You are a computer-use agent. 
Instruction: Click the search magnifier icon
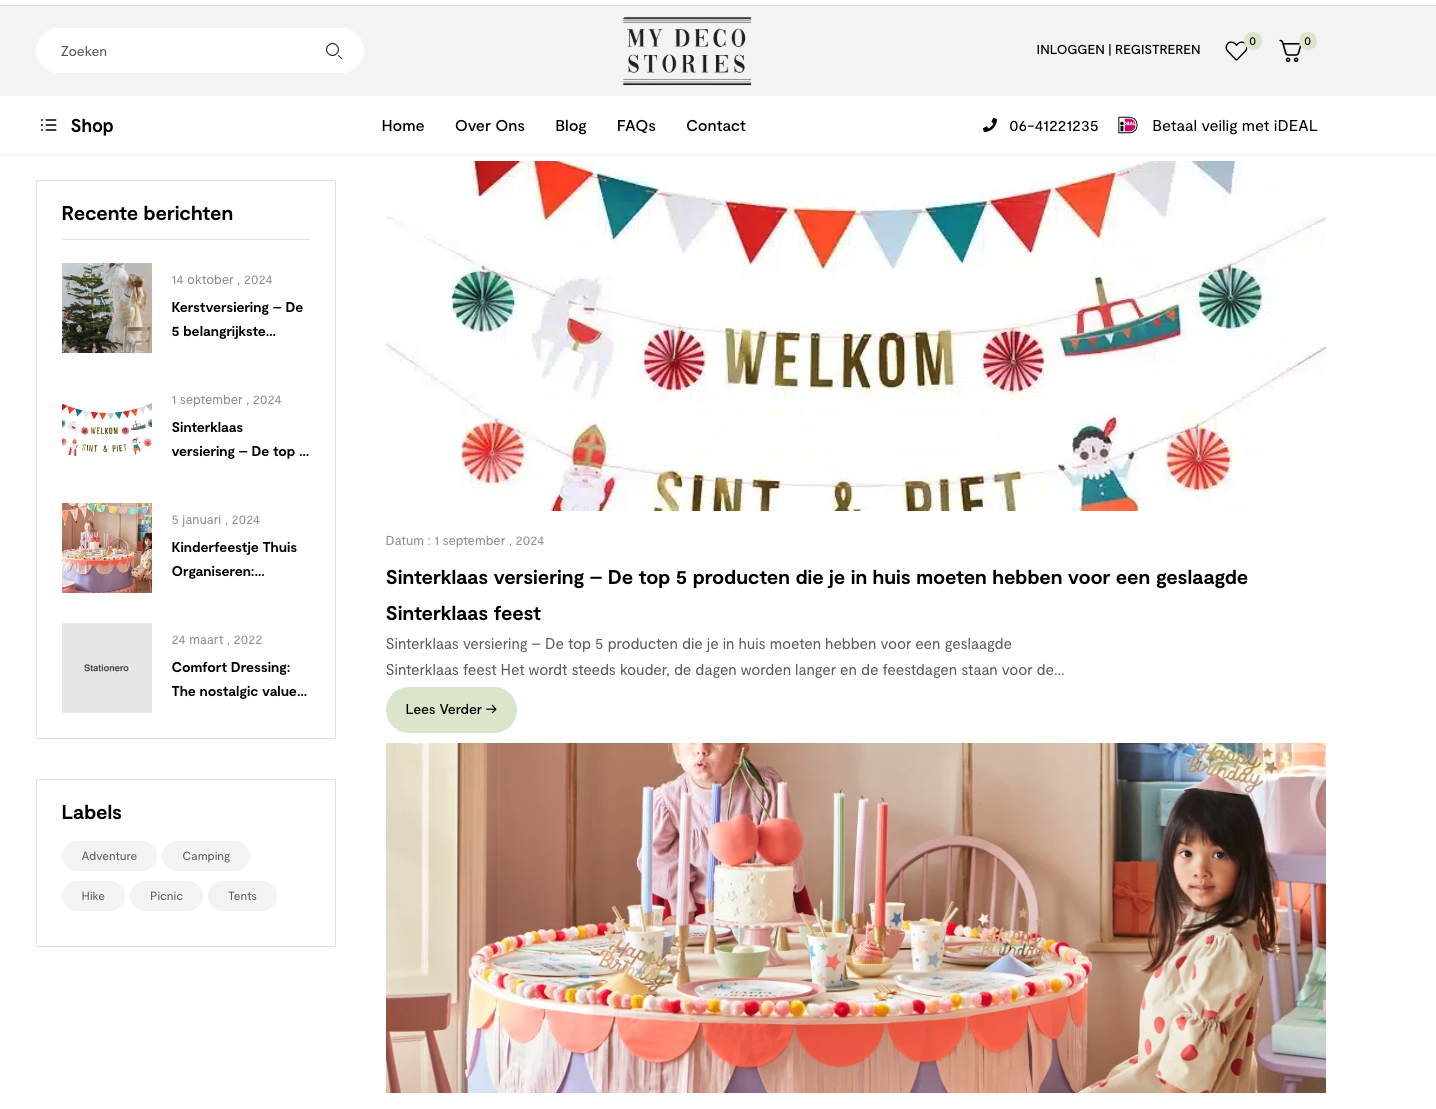tap(334, 51)
